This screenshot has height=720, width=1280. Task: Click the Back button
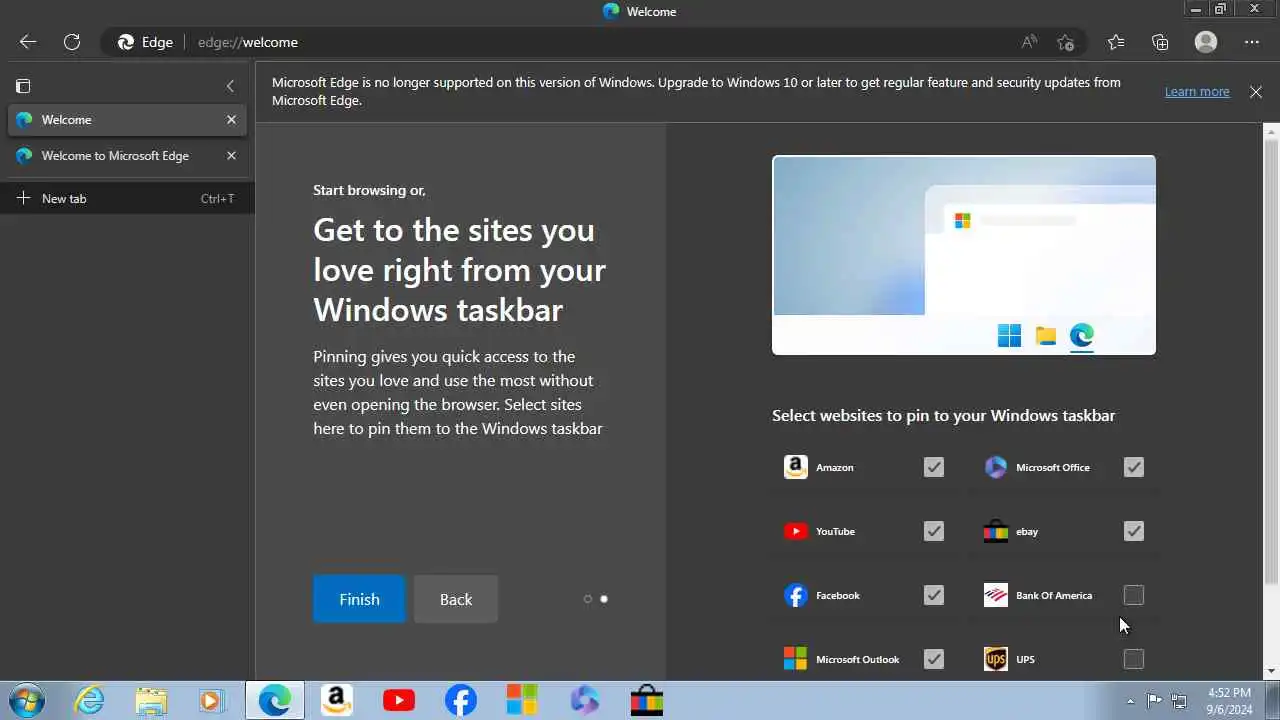point(456,599)
